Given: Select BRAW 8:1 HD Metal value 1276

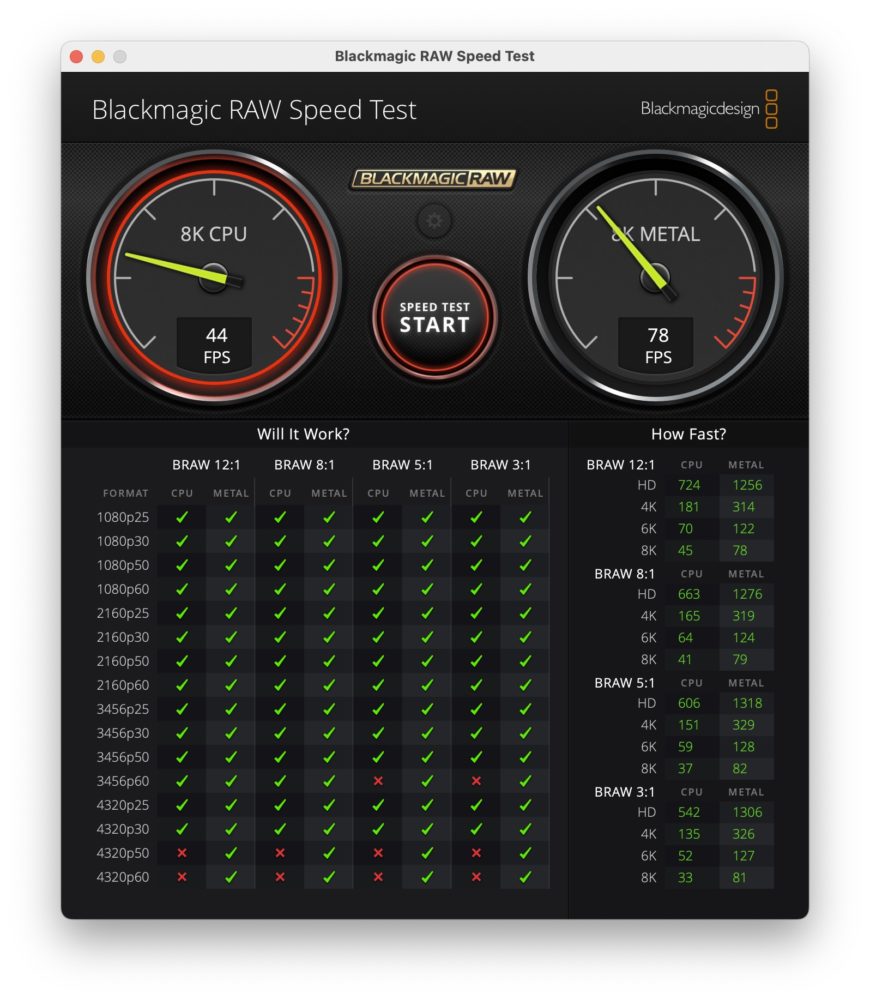Looking at the screenshot, I should [747, 594].
